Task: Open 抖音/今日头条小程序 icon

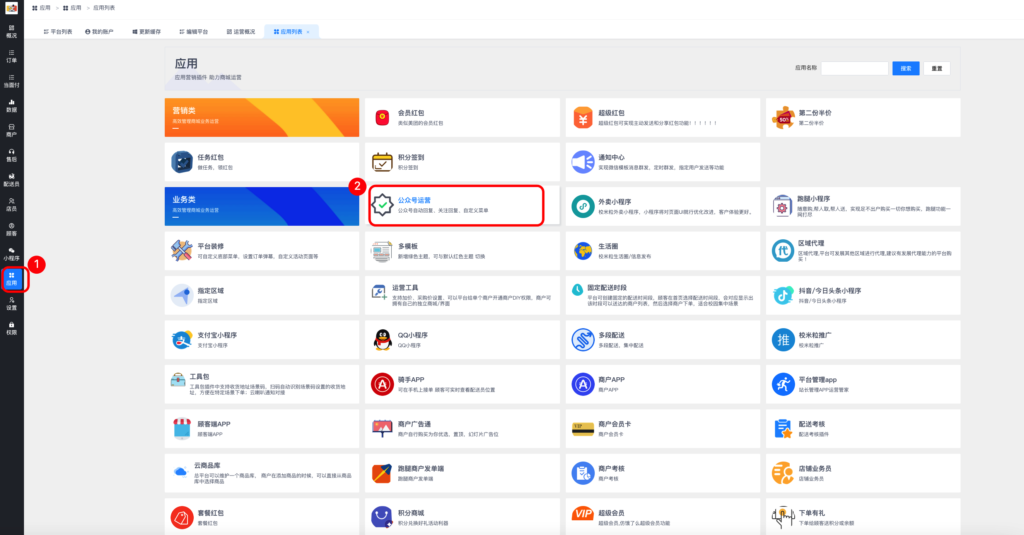Action: click(782, 295)
